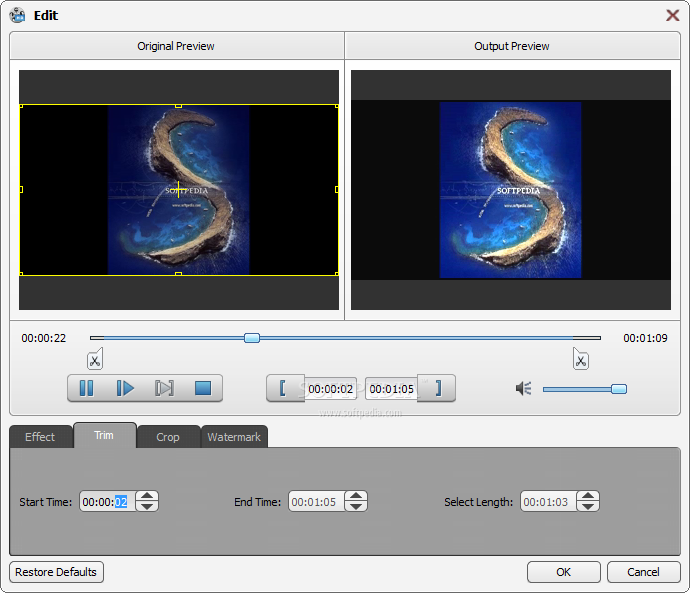The width and height of the screenshot is (690, 593).
Task: Click the Output Preview video image
Action: (x=510, y=190)
